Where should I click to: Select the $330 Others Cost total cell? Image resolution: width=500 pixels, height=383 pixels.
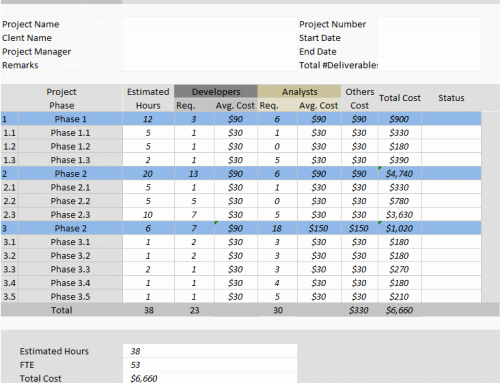[x=359, y=310]
